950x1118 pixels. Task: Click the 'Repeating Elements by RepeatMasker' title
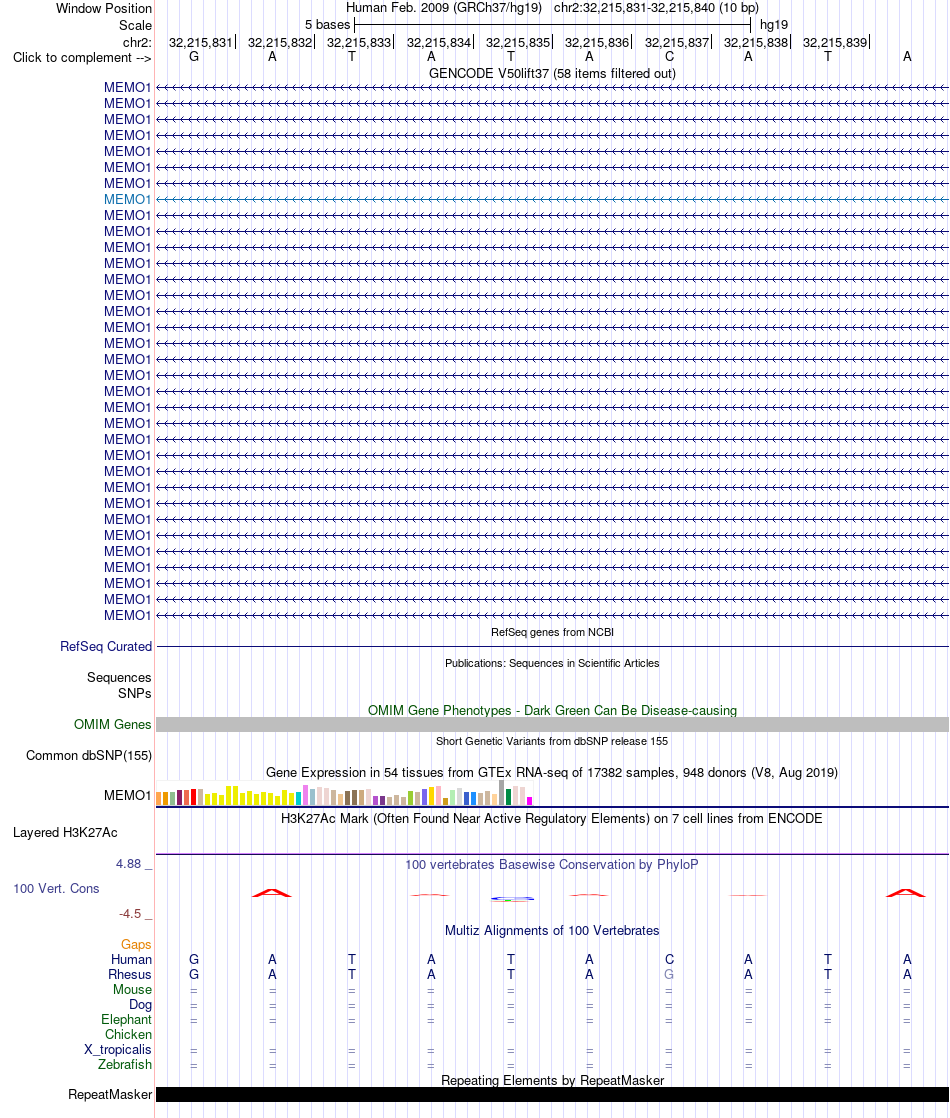click(x=552, y=1080)
